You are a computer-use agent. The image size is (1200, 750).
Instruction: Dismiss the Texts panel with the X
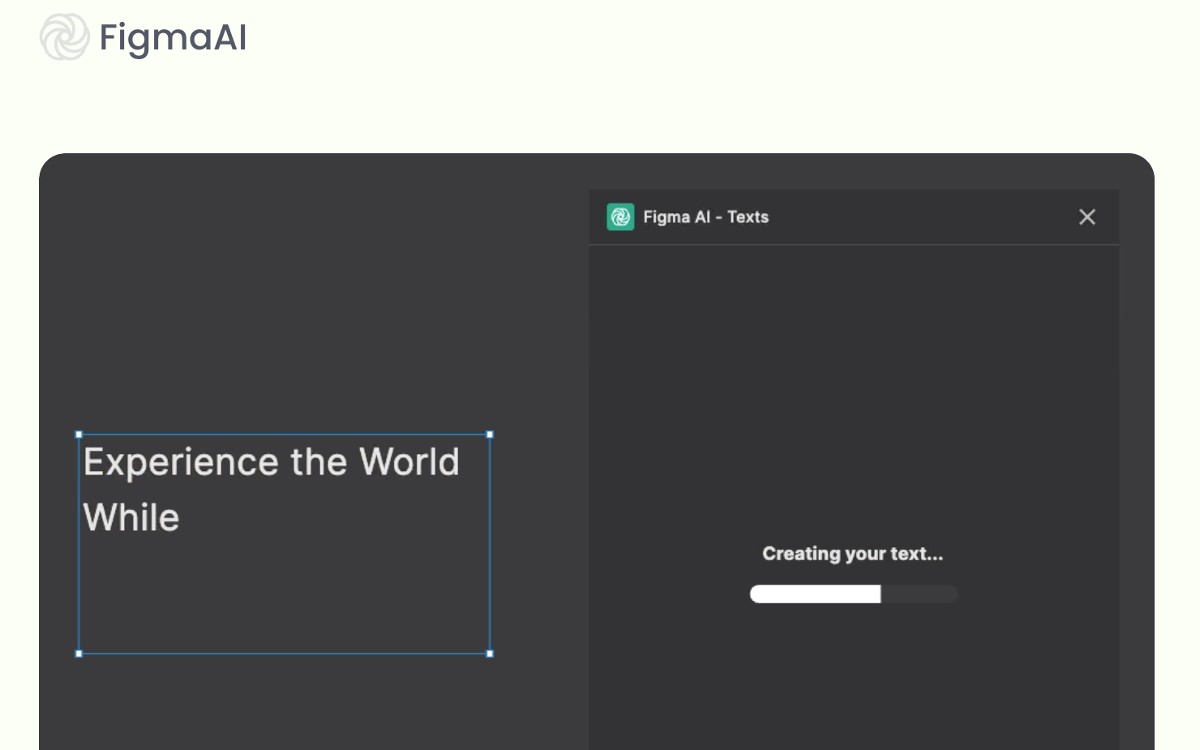pyautogui.click(x=1087, y=216)
